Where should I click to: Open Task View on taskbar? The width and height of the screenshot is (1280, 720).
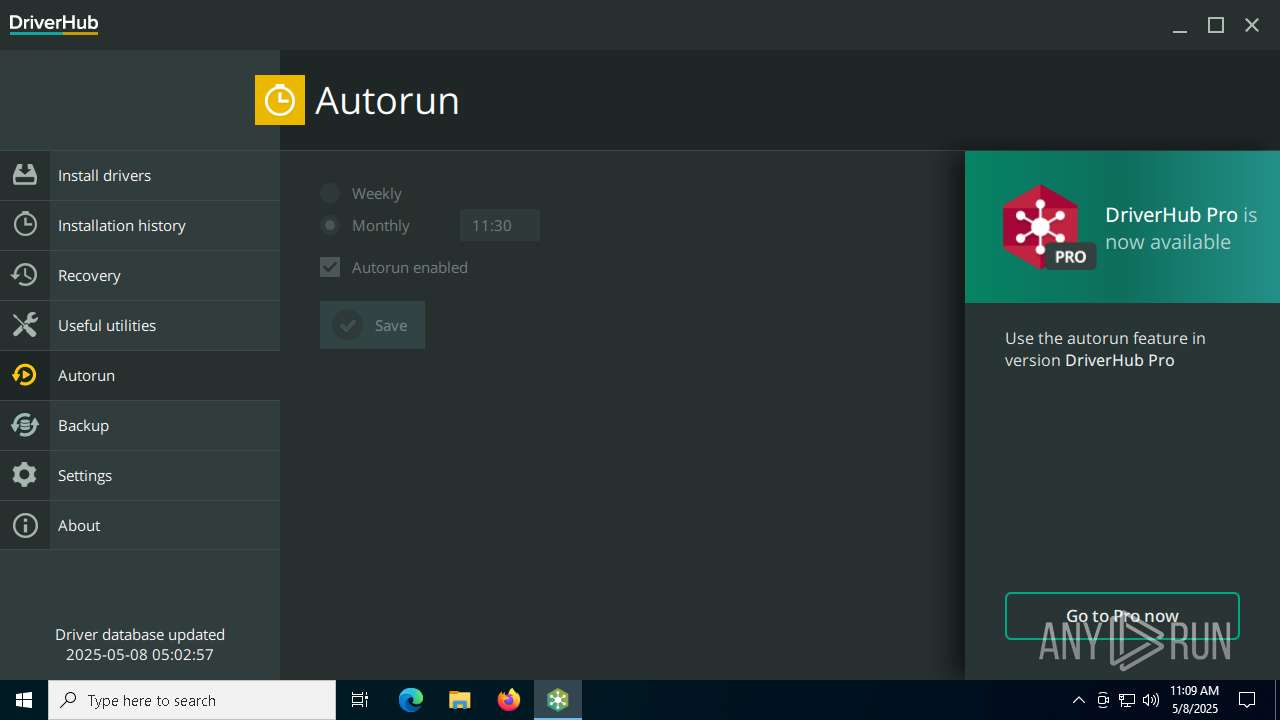click(x=360, y=700)
